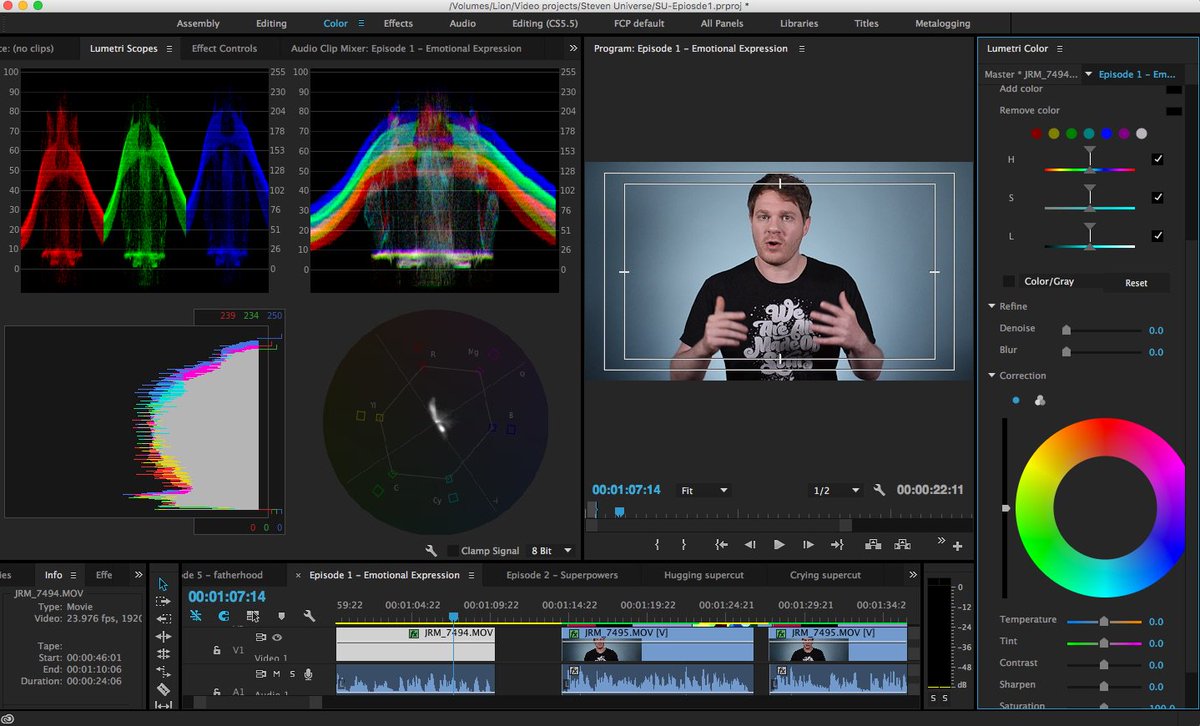Viewport: 1200px width, 726px height.
Task: Toggle Linked Selection in timeline
Action: pos(253,617)
